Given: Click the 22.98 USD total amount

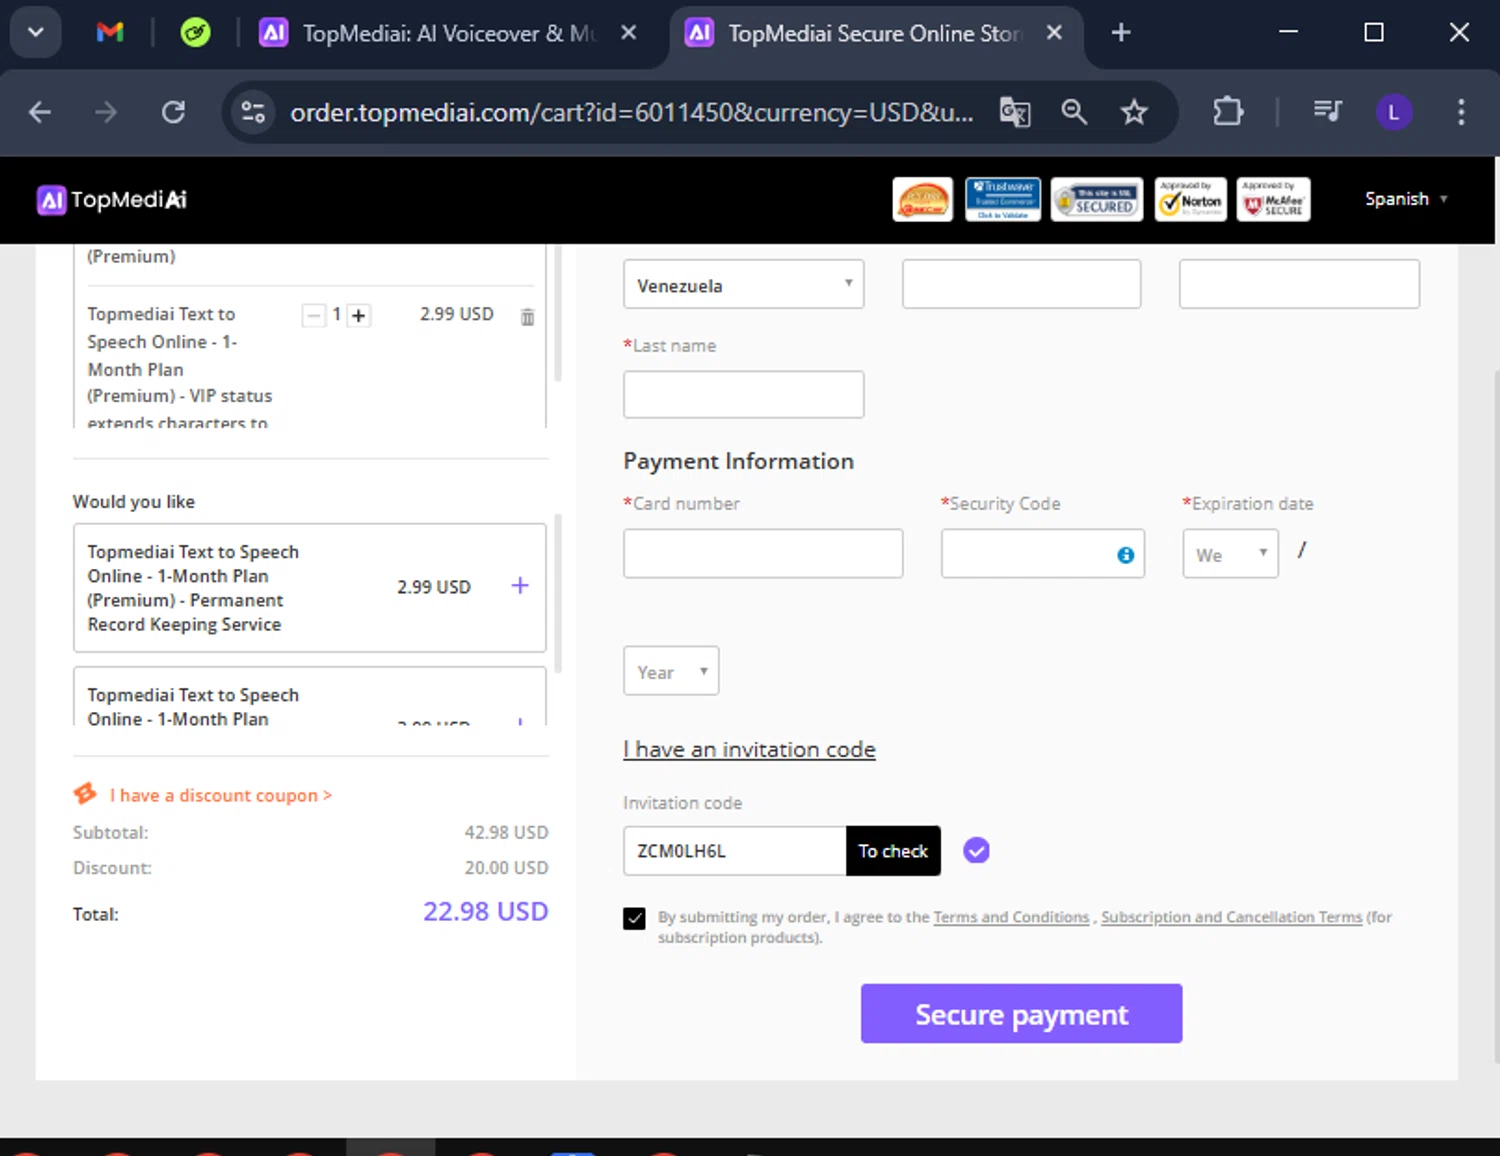Looking at the screenshot, I should pos(485,912).
